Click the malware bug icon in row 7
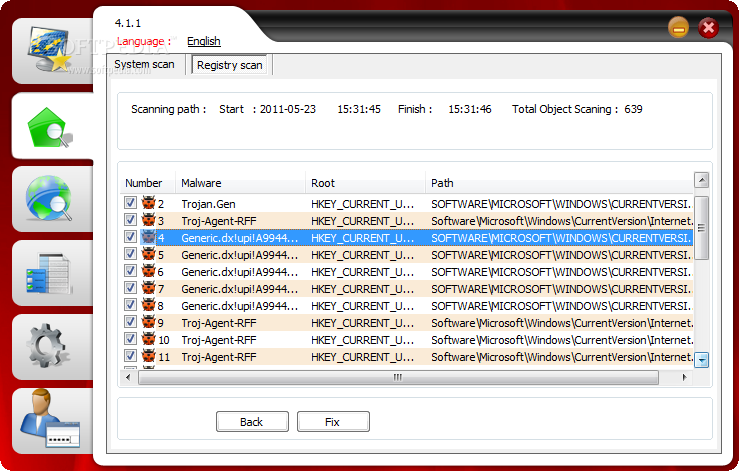 [148, 288]
